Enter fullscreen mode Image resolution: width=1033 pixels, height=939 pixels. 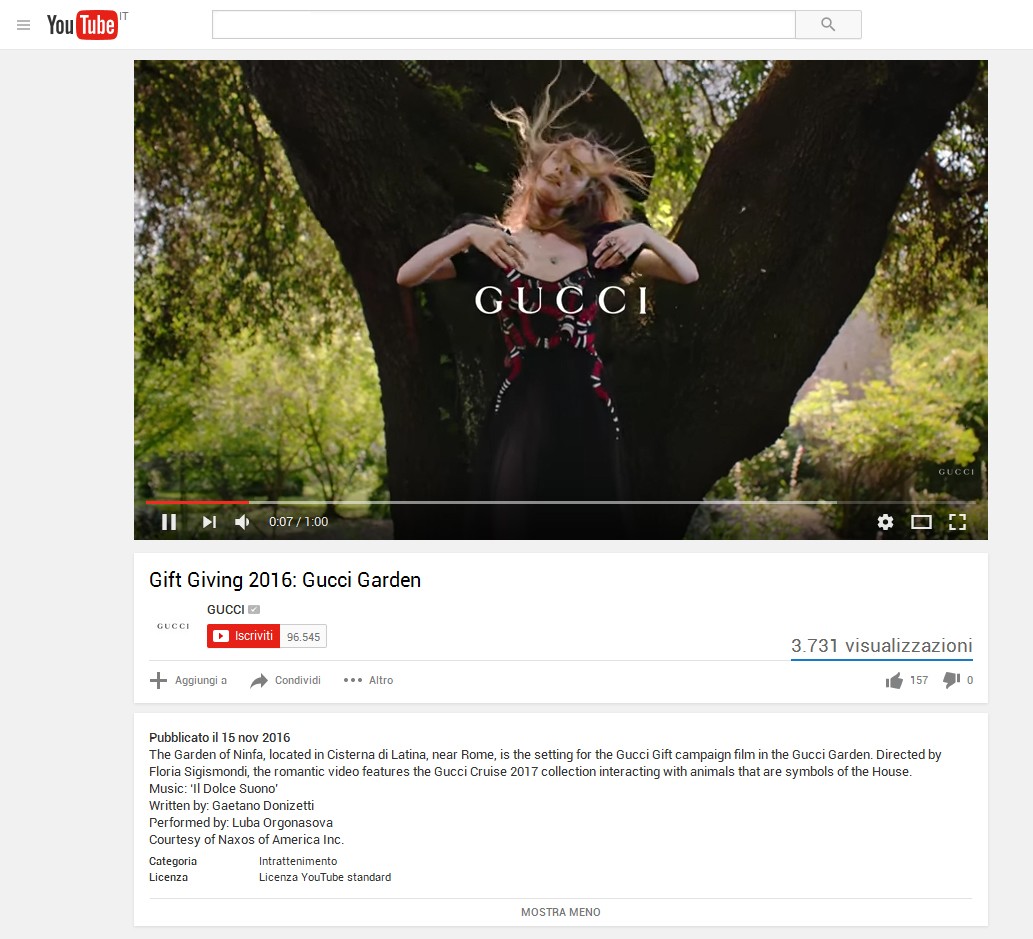[957, 522]
